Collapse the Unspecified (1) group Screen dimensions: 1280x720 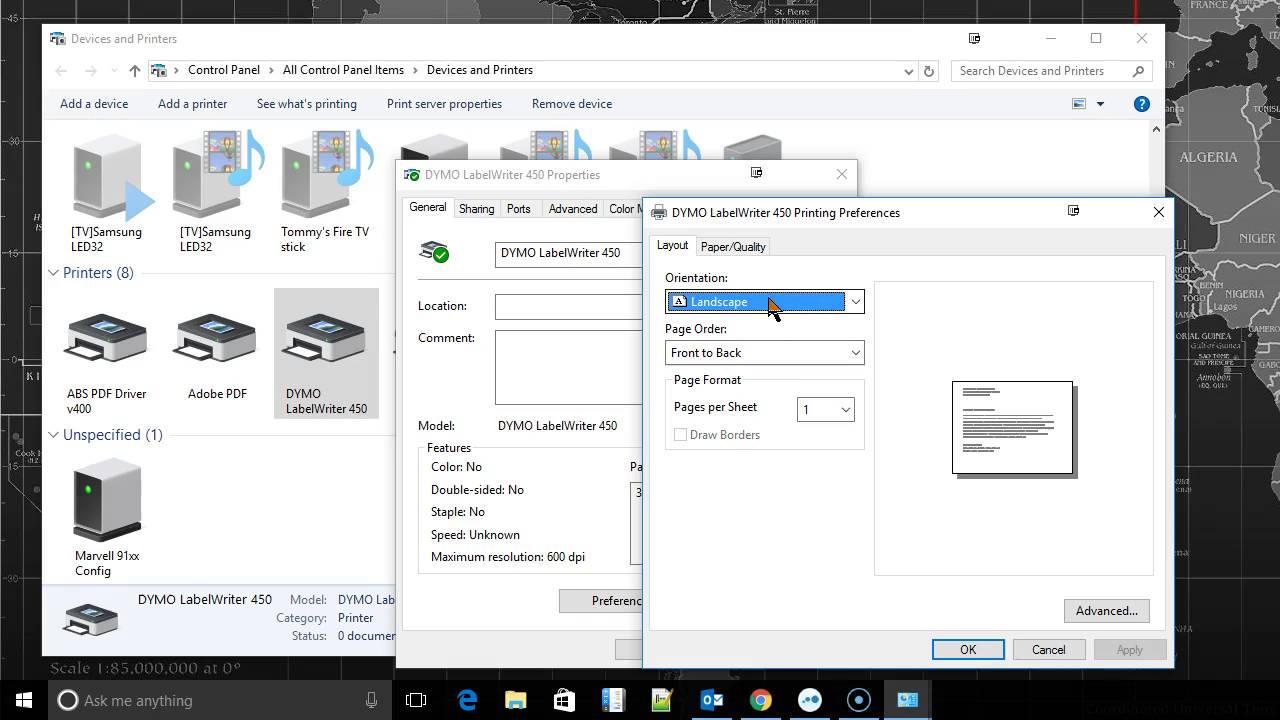pos(54,435)
